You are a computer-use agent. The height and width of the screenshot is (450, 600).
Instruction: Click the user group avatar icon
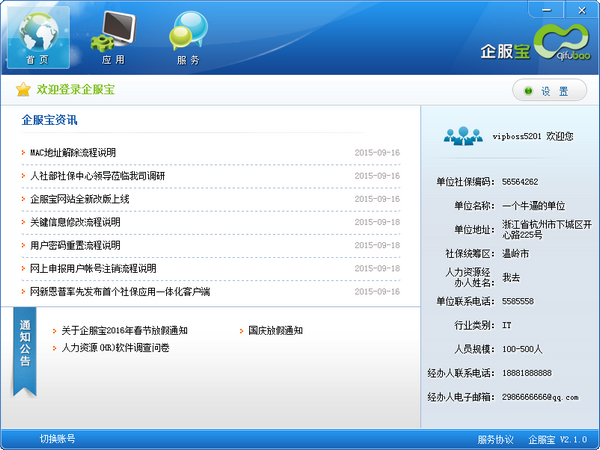tap(463, 136)
